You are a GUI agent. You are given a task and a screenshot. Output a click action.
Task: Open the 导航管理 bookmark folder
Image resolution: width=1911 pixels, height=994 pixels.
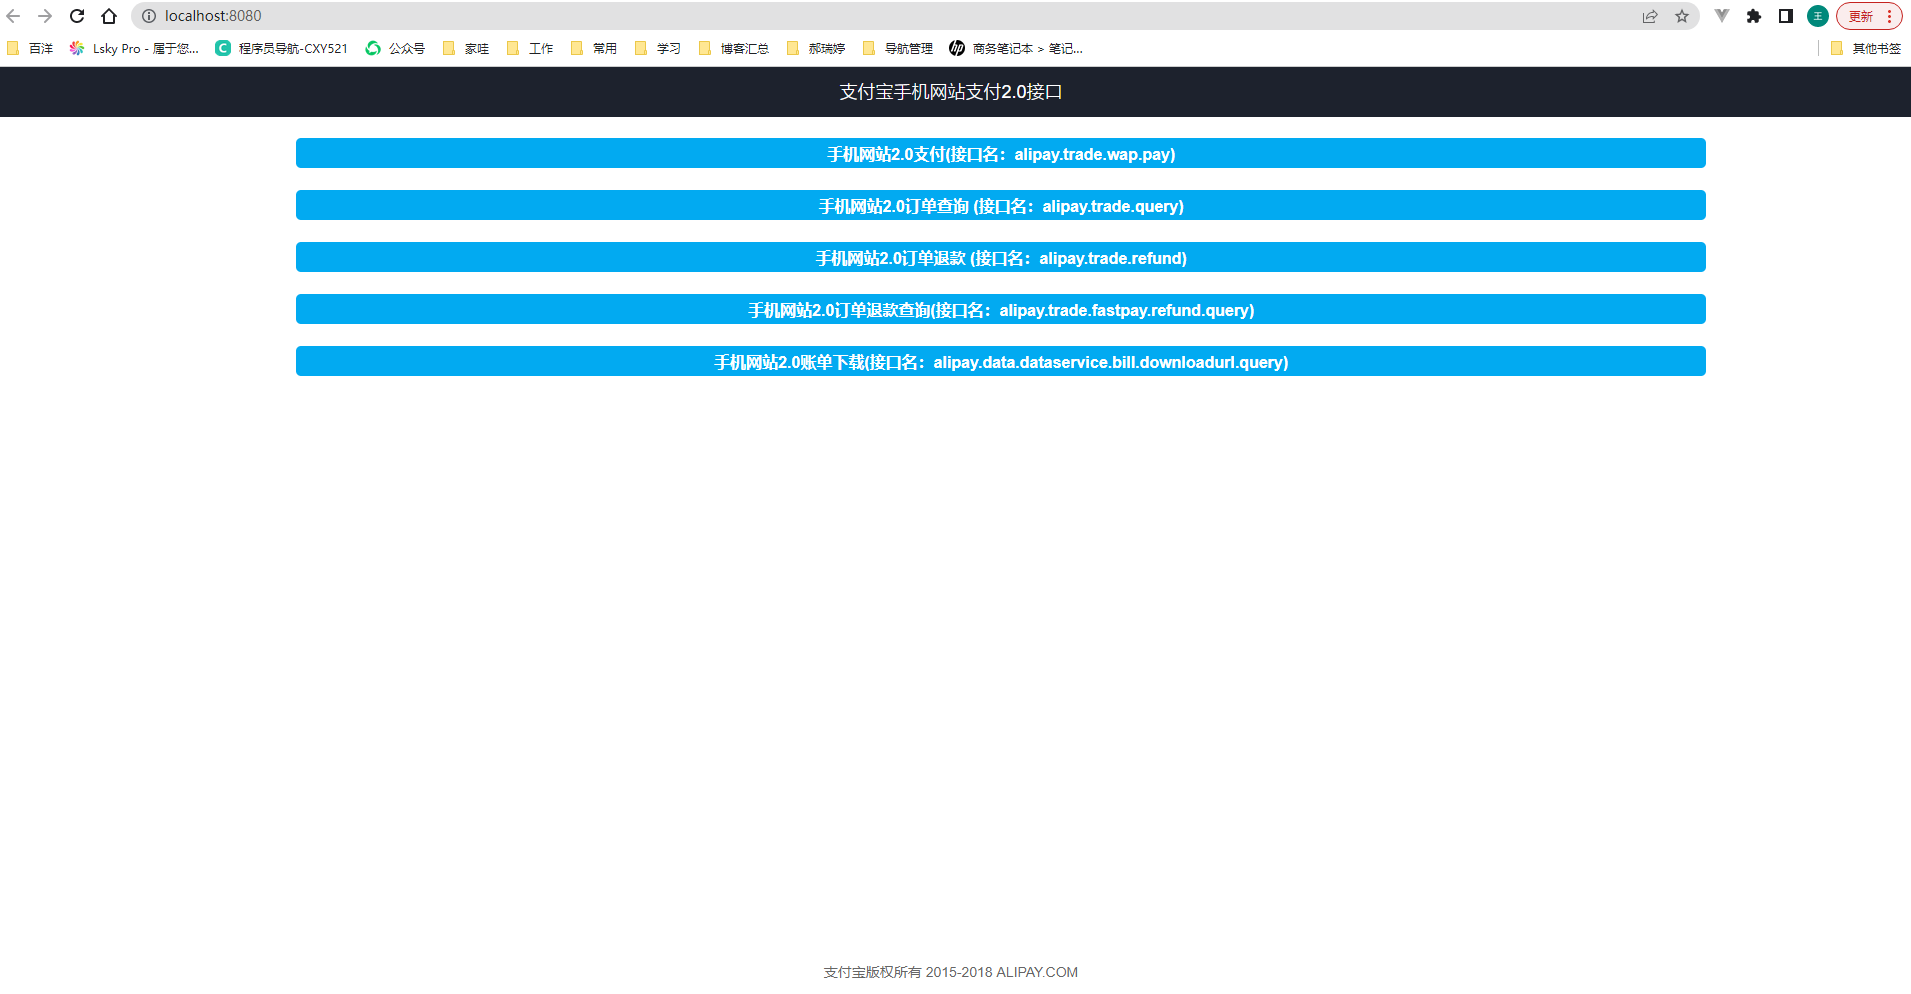pos(898,48)
